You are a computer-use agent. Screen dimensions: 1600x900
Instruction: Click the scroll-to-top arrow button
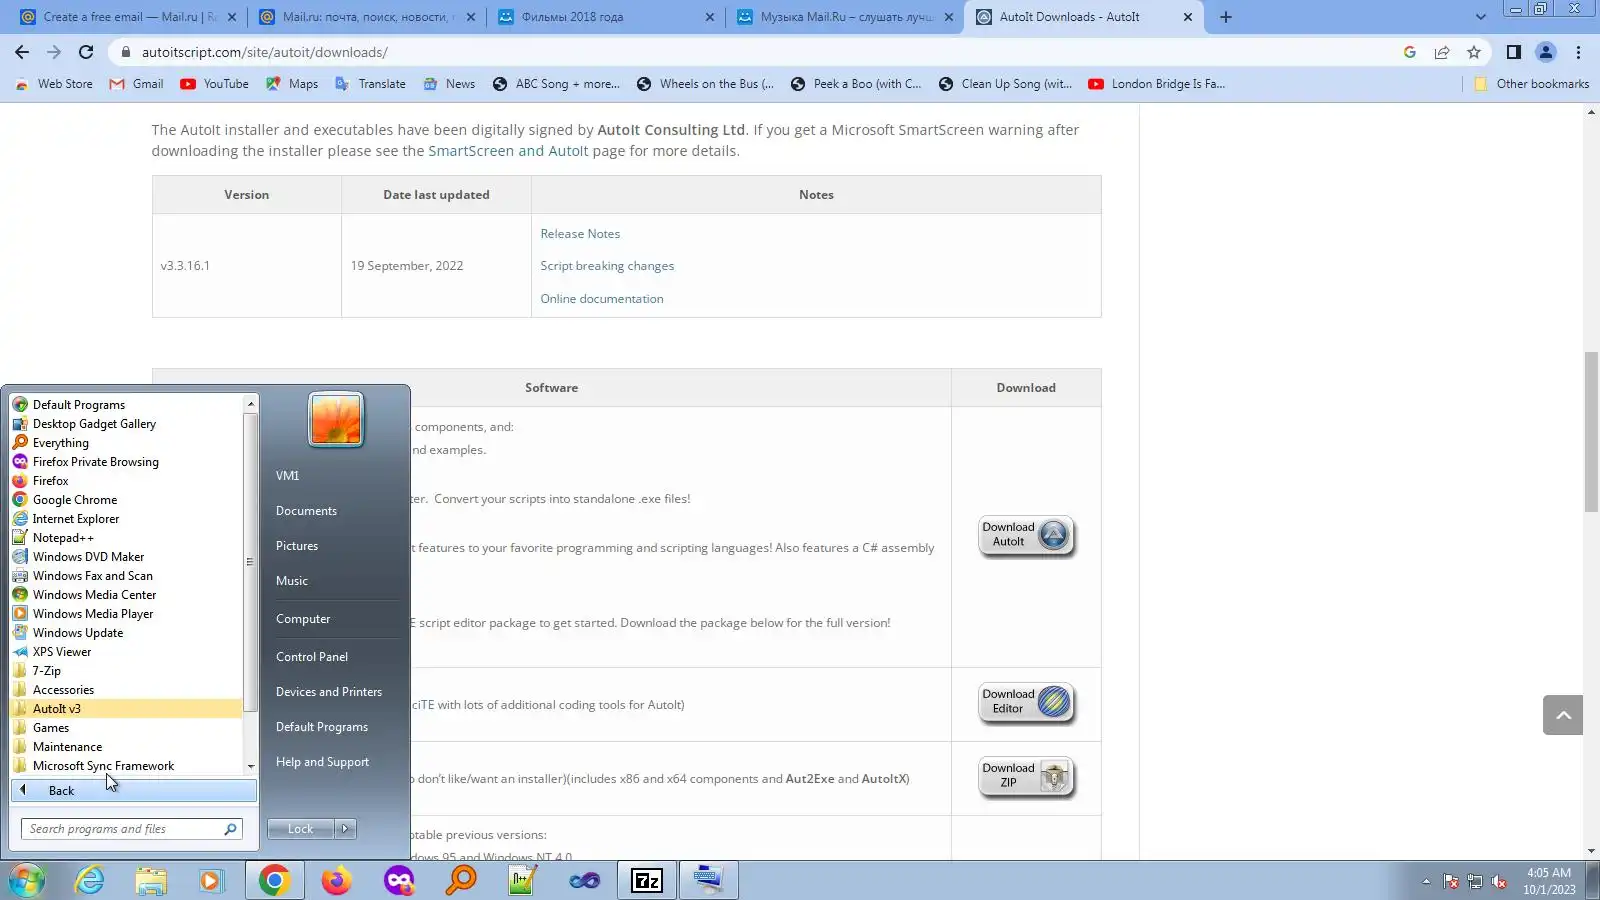coord(1563,715)
